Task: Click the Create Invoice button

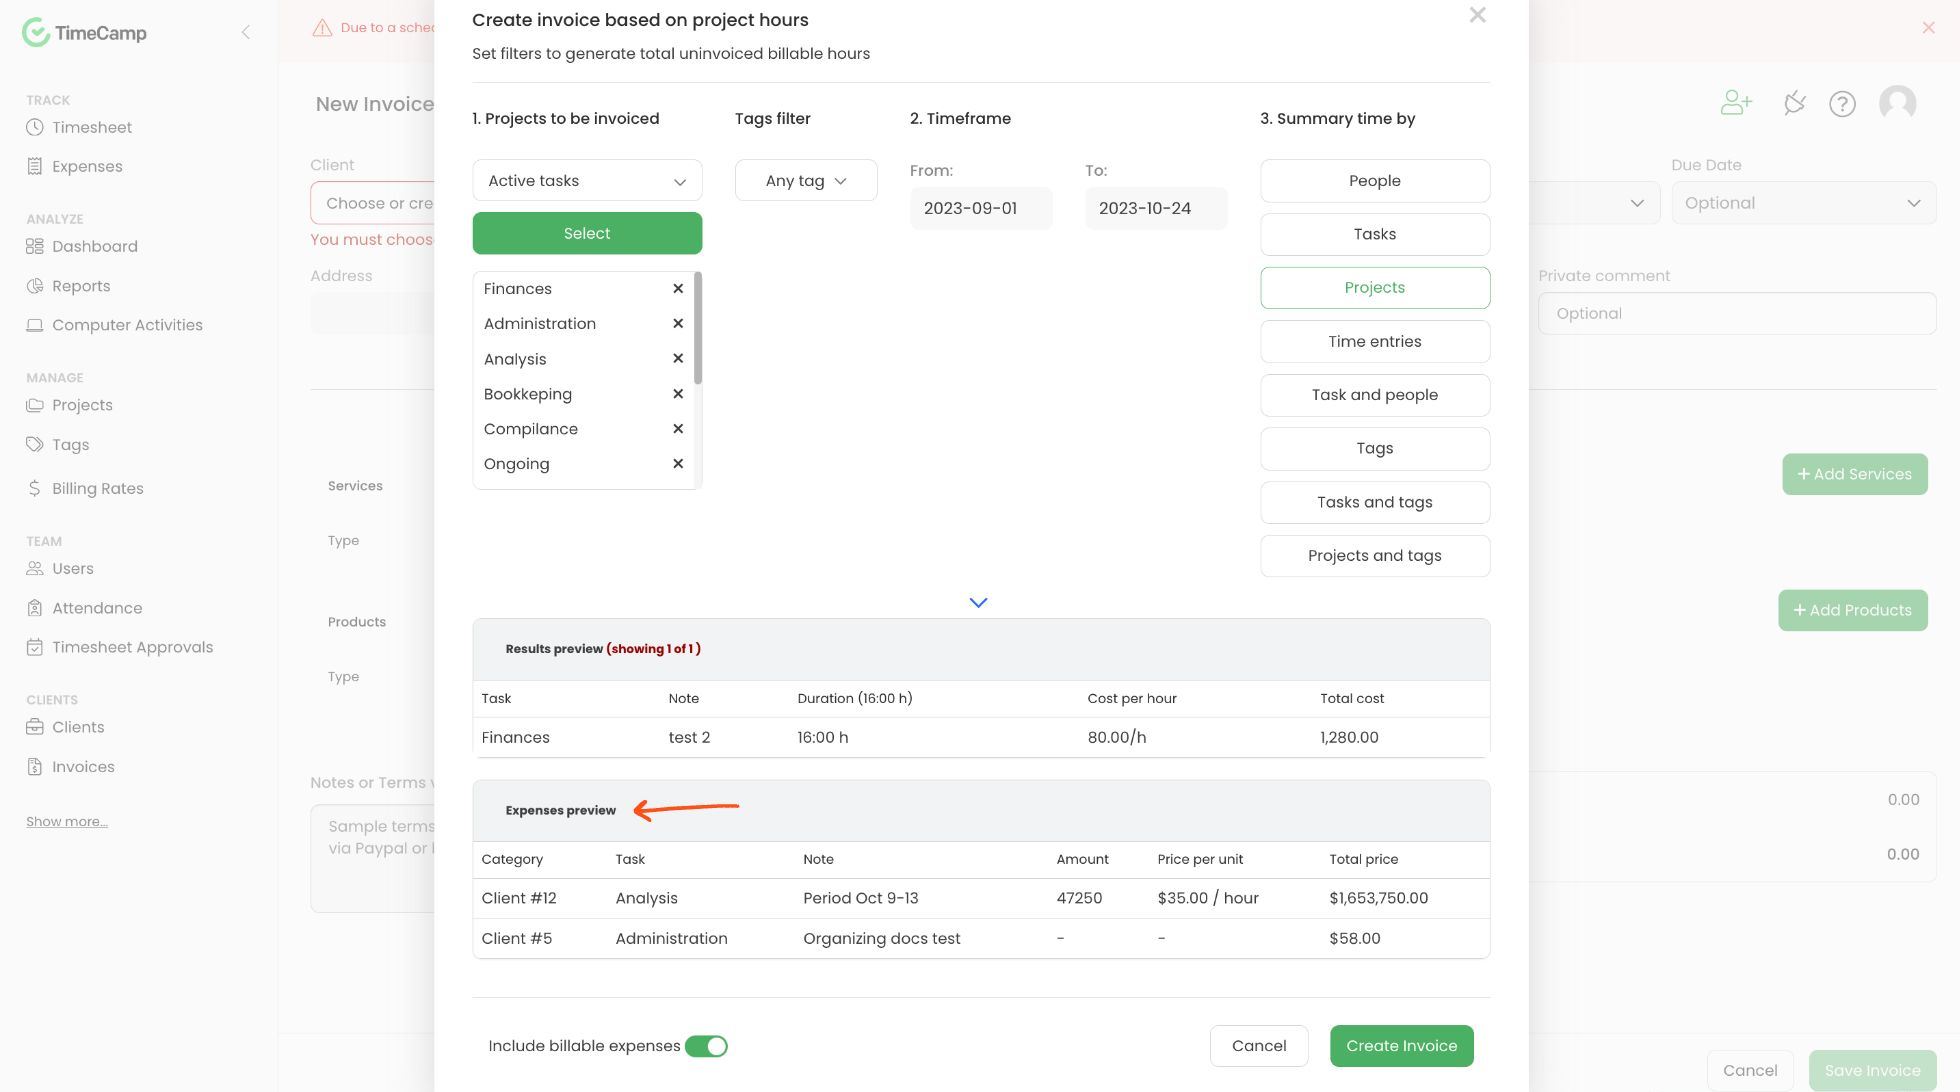Action: point(1401,1046)
